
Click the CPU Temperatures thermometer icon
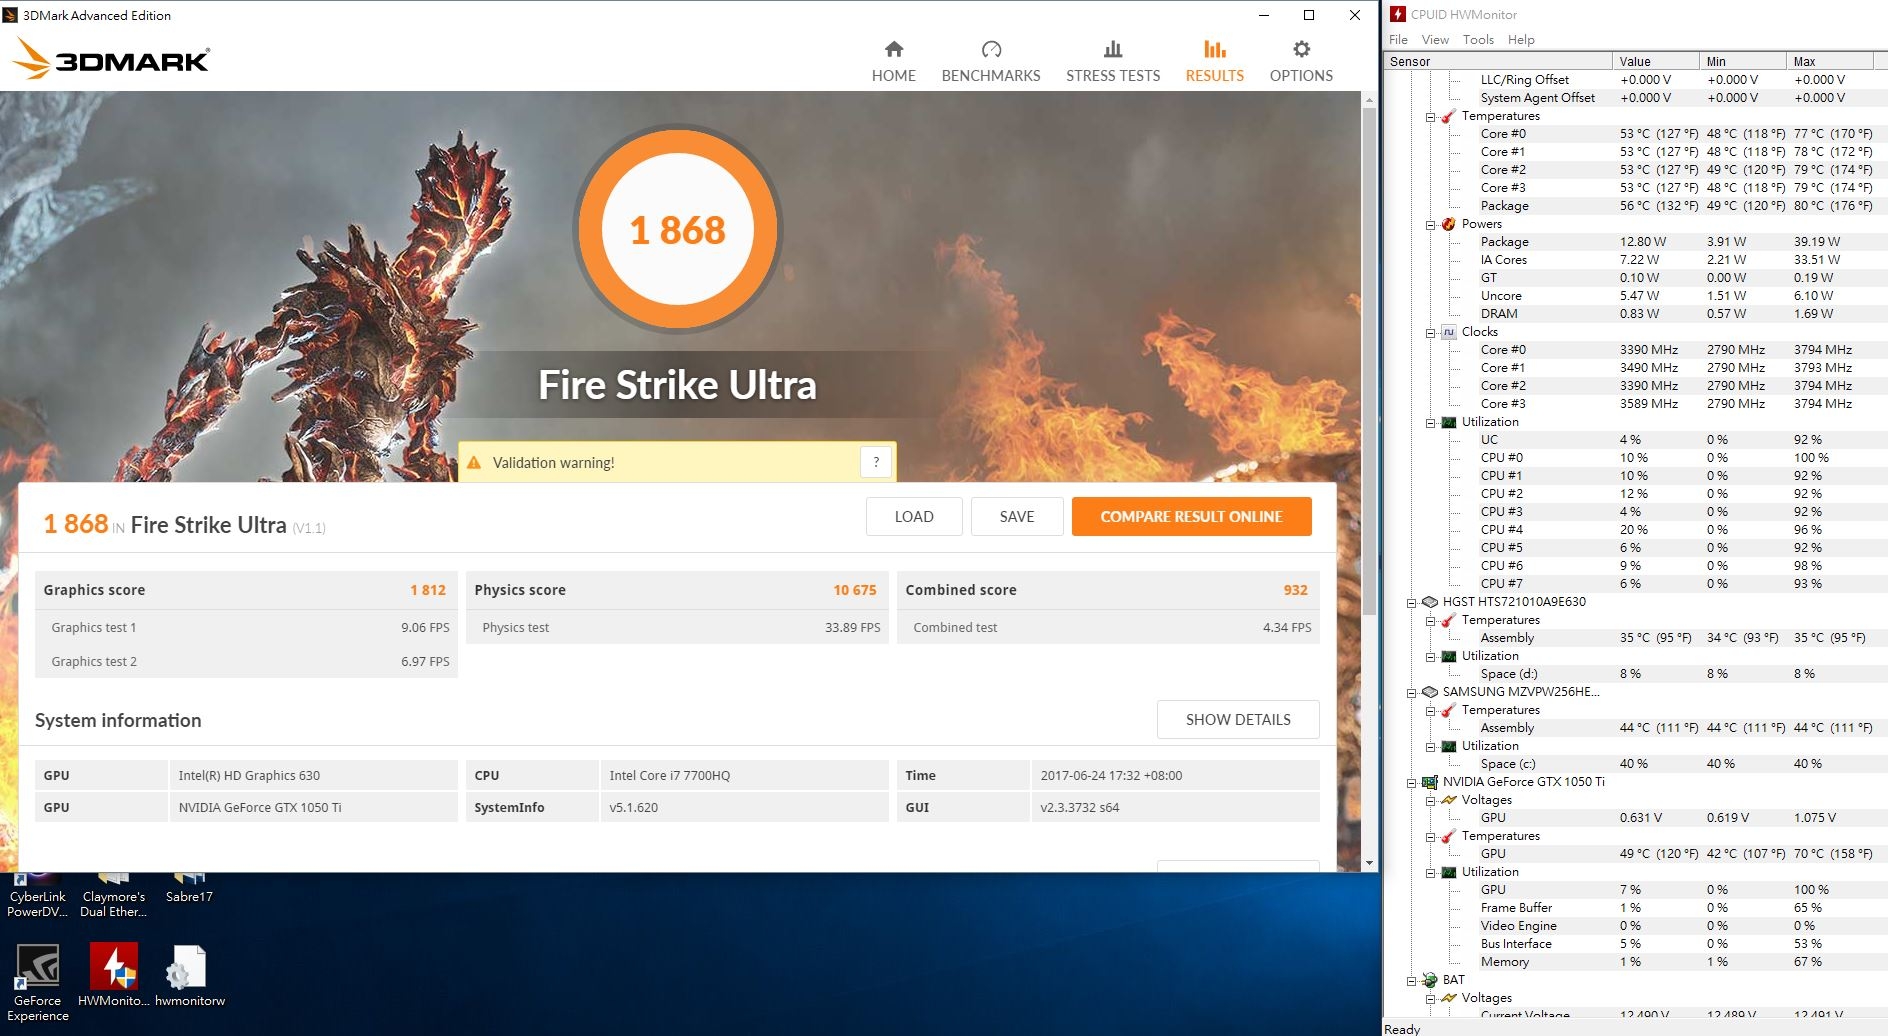tap(1448, 116)
